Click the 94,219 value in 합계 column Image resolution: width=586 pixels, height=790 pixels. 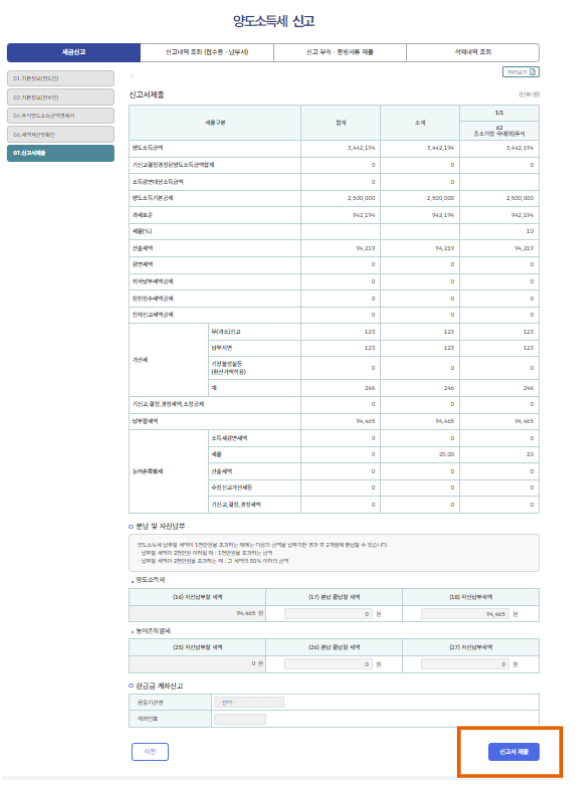366,248
